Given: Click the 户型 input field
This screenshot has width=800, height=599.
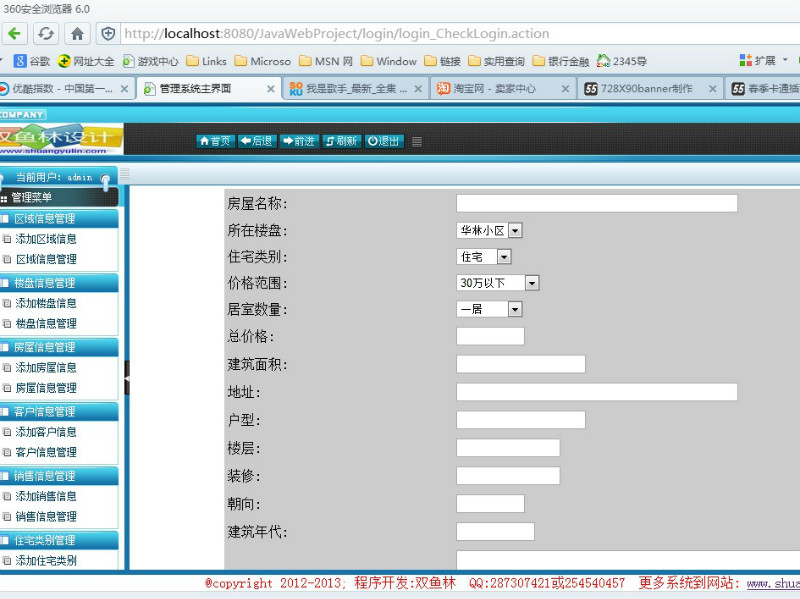Looking at the screenshot, I should 520,420.
